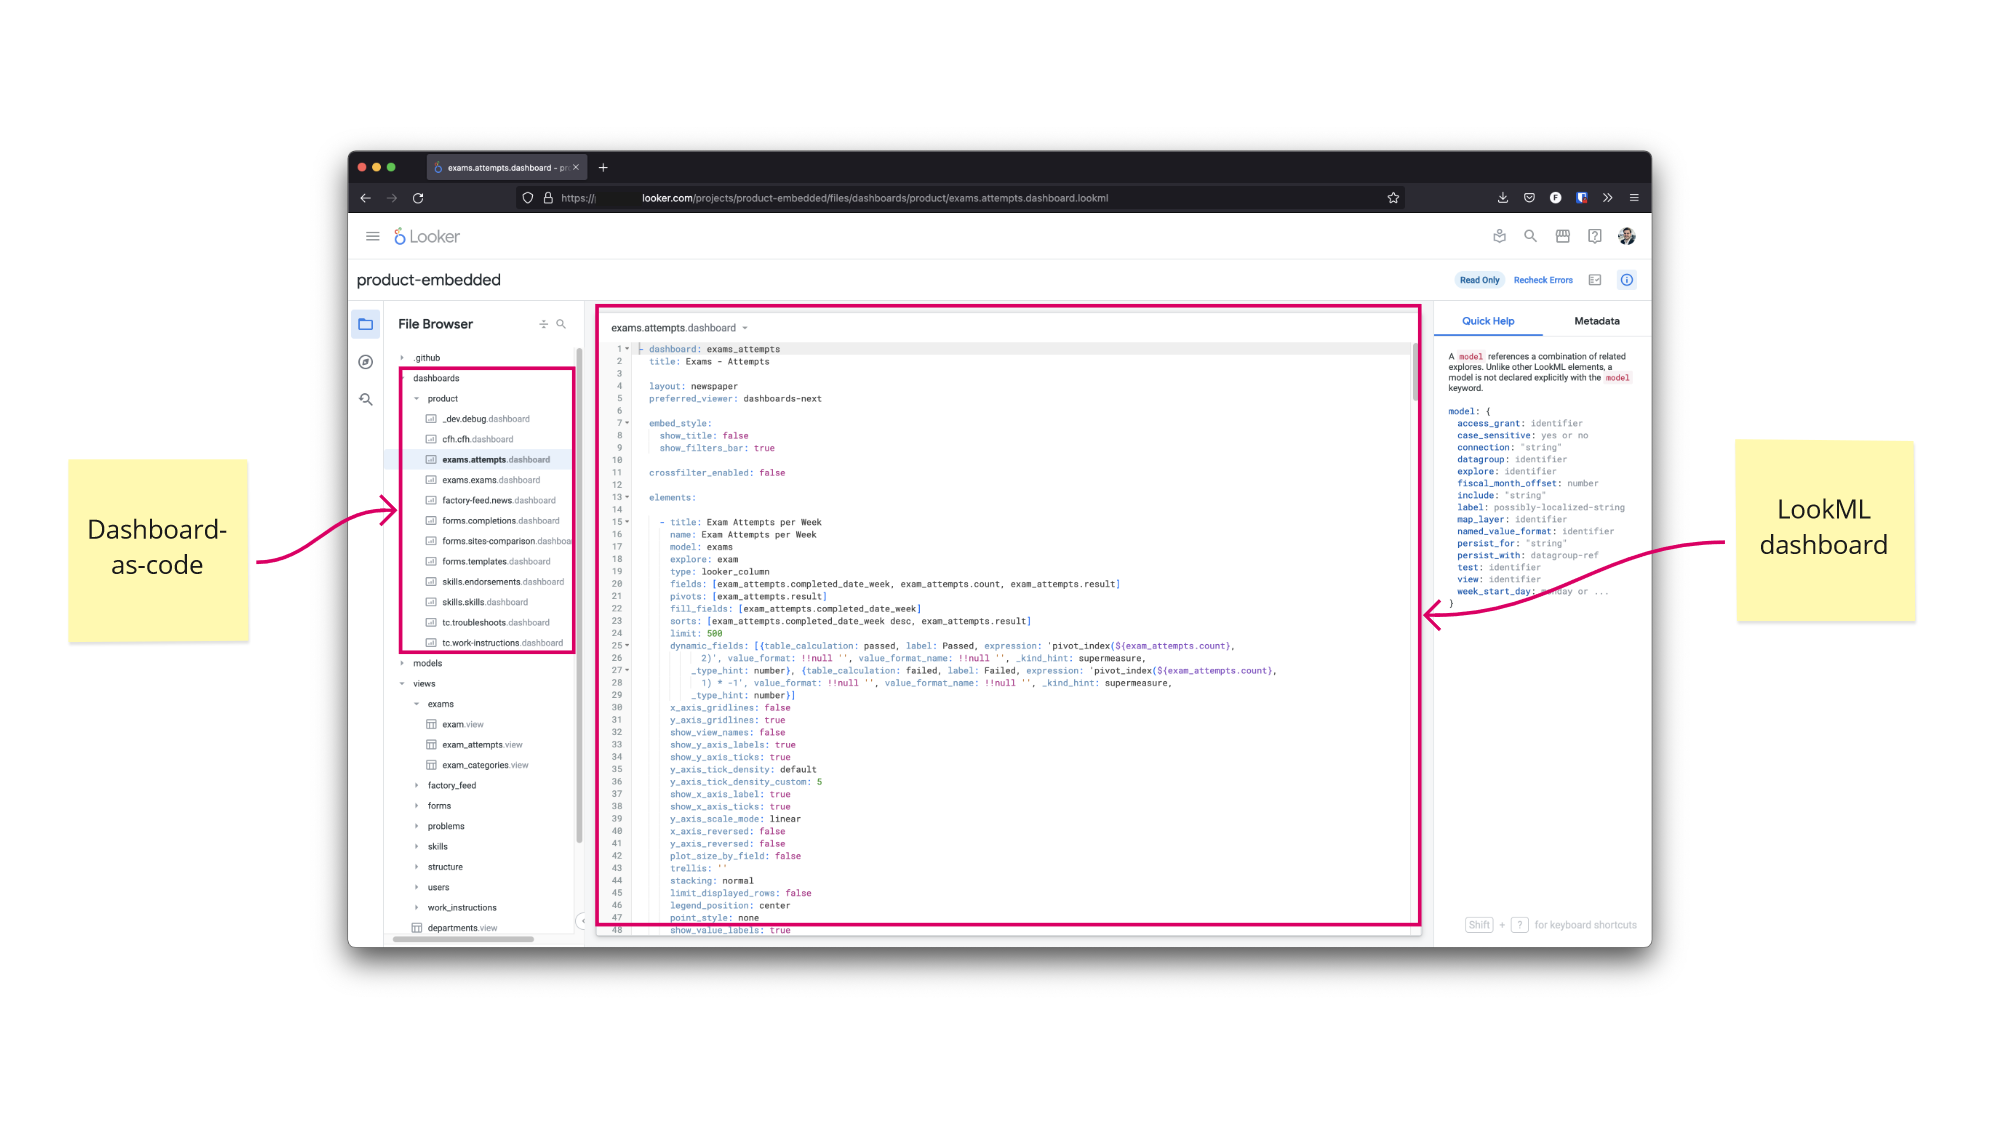
Task: Open exams.attempts.dashboard file dropdown arrow
Action: pyautogui.click(x=745, y=328)
